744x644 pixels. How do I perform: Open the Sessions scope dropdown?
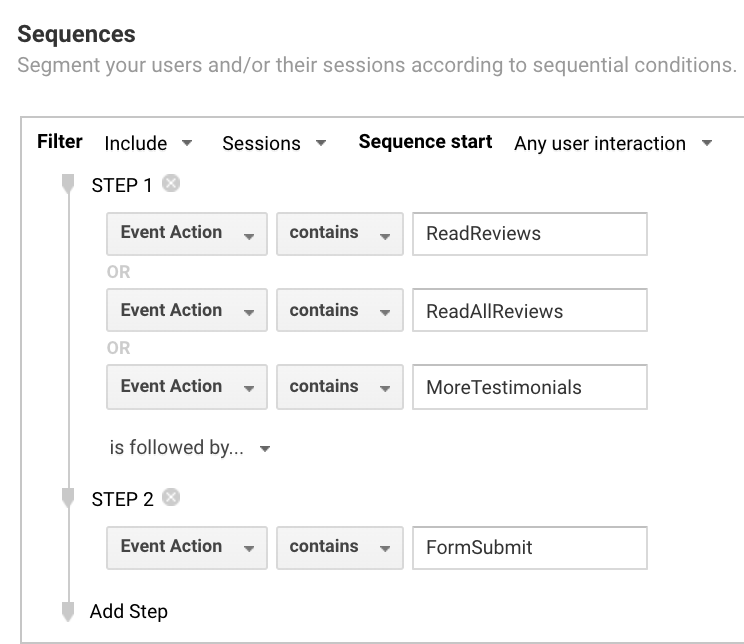(x=274, y=143)
